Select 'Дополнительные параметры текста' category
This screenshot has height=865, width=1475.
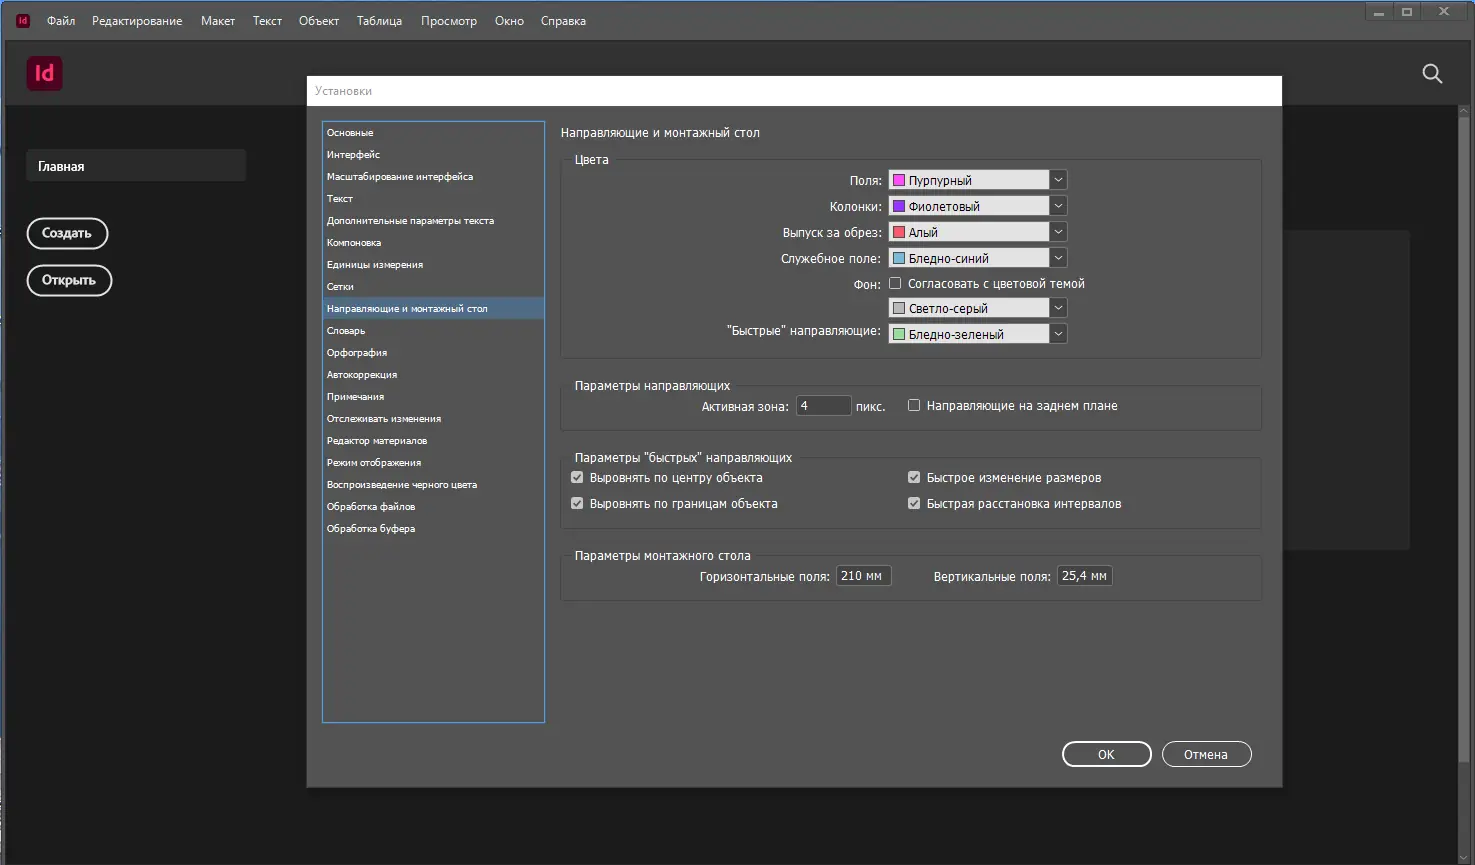click(x=434, y=221)
